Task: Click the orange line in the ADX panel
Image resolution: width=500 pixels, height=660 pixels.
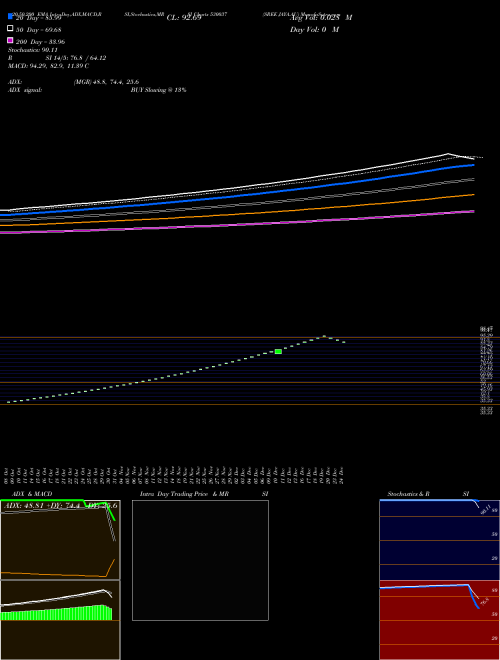Action: (58, 572)
